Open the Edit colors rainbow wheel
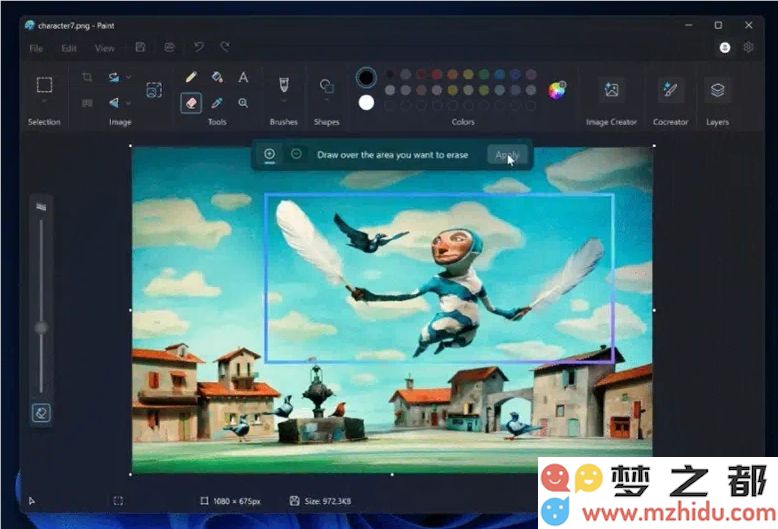Image resolution: width=778 pixels, height=529 pixels. pyautogui.click(x=557, y=90)
